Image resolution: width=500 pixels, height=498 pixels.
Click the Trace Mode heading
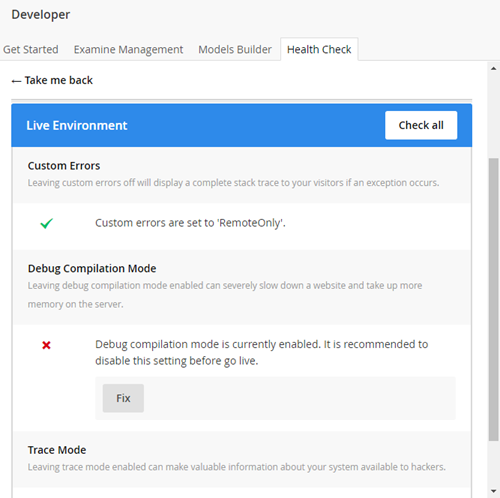click(57, 450)
